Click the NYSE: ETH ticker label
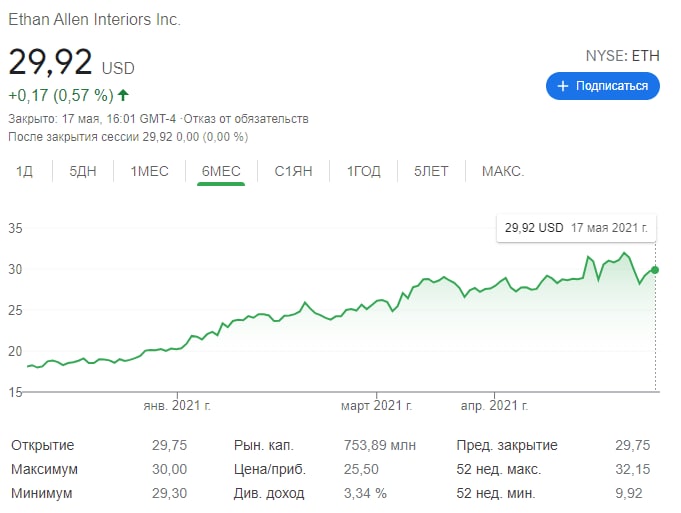This screenshot has height=513, width=681. pyautogui.click(x=622, y=56)
